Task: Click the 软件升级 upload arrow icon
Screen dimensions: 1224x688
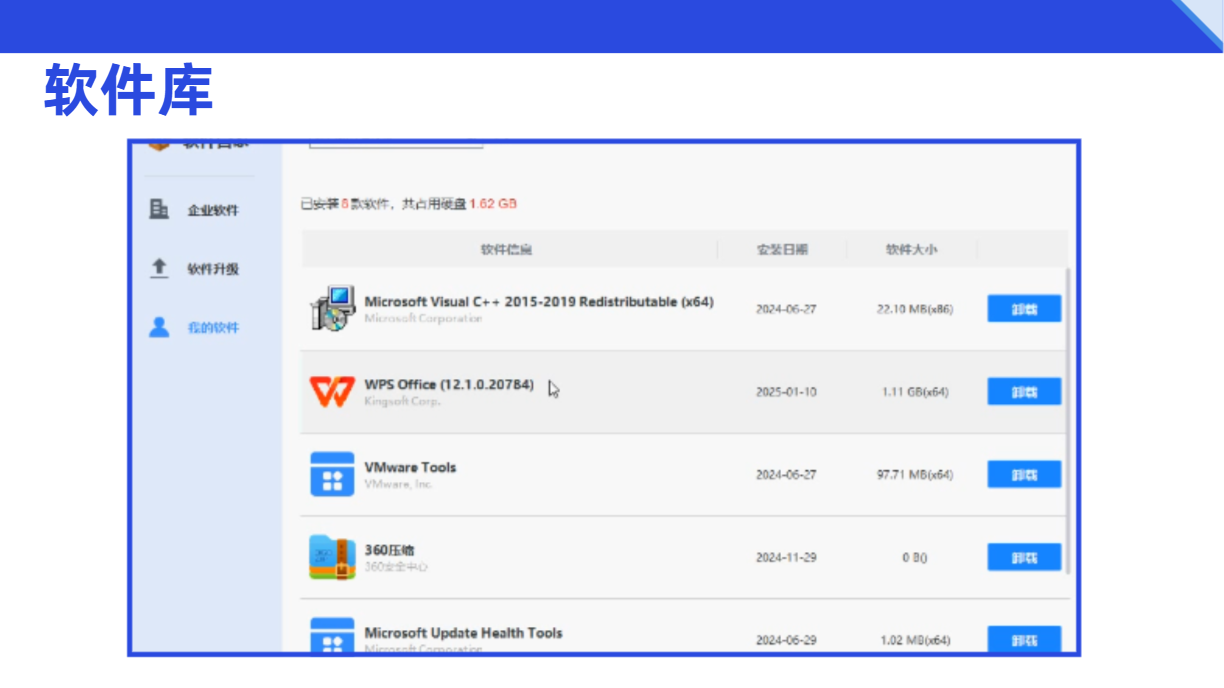Action: point(159,268)
